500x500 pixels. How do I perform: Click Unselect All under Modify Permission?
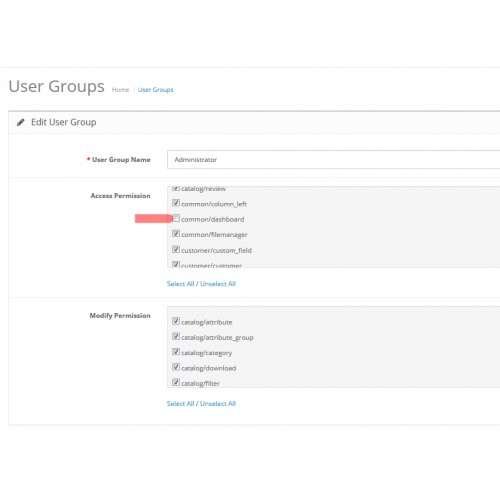click(x=218, y=403)
